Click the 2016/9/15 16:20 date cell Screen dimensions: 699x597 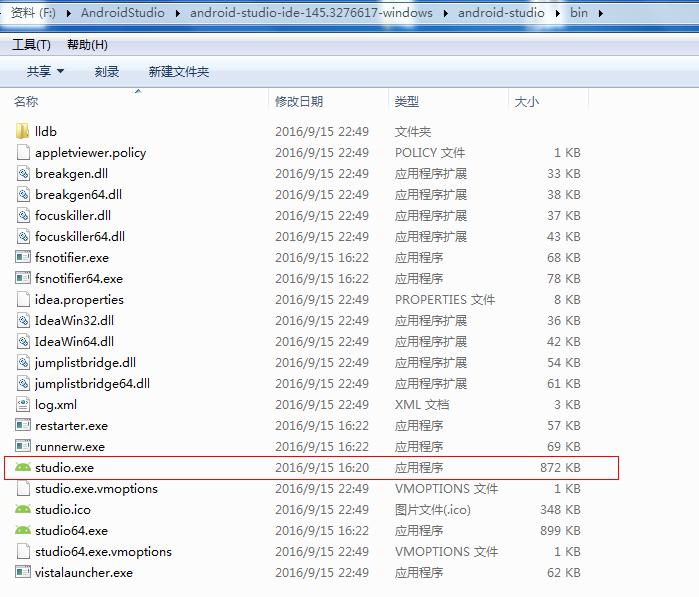322,467
